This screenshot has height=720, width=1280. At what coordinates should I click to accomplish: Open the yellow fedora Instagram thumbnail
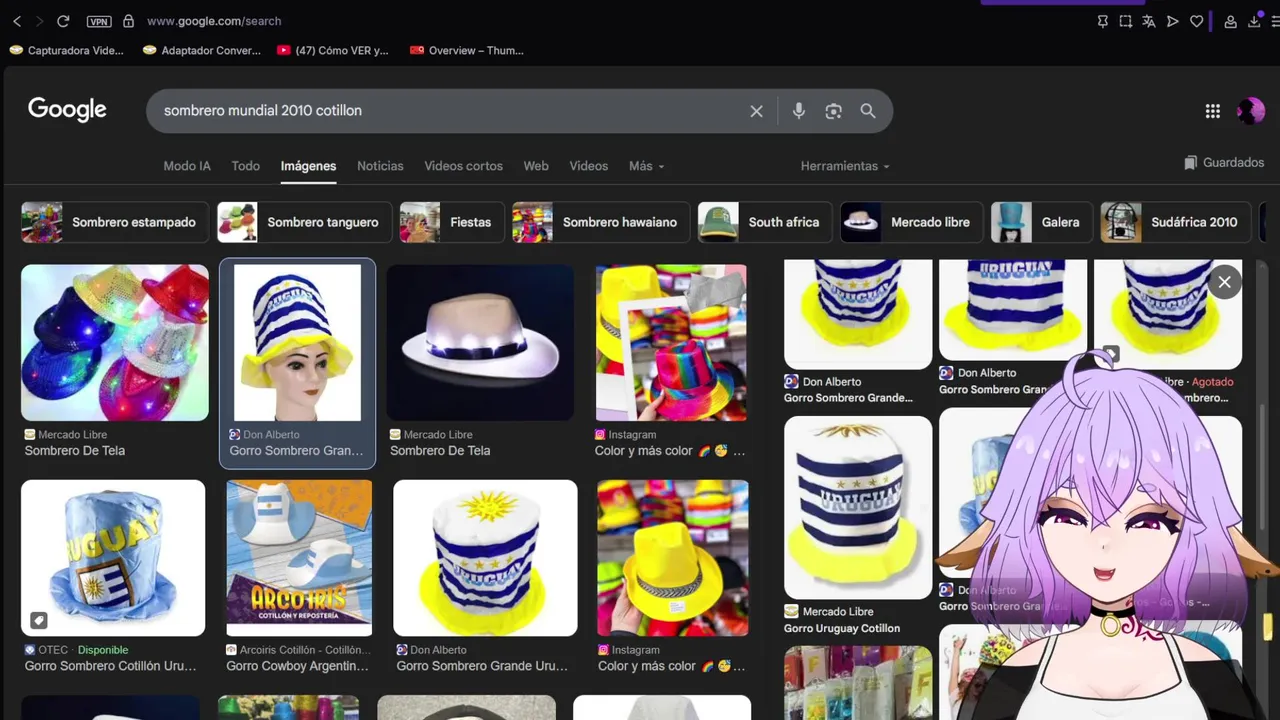pos(672,558)
